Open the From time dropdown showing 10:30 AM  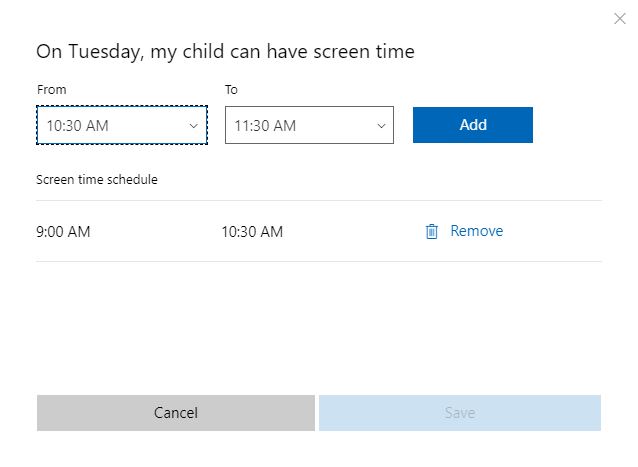point(122,125)
